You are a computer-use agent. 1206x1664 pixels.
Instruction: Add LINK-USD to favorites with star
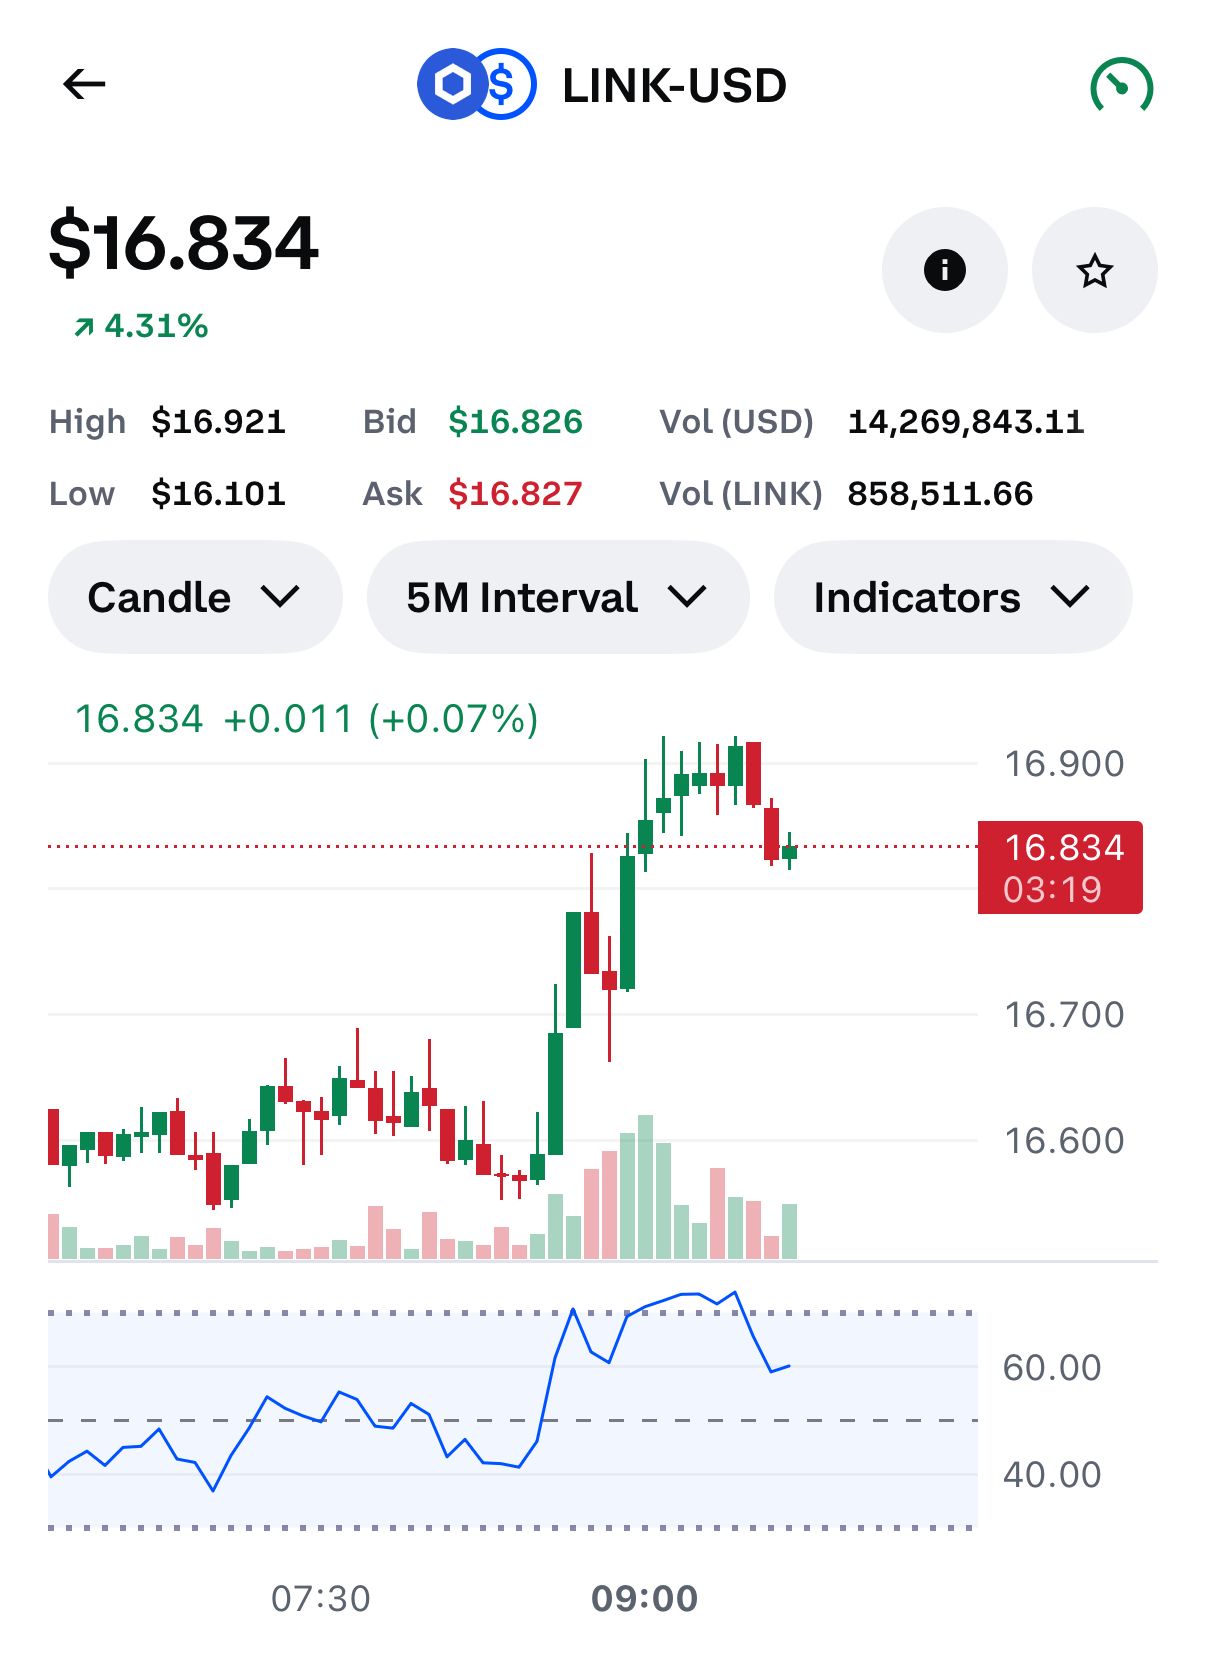[1094, 270]
